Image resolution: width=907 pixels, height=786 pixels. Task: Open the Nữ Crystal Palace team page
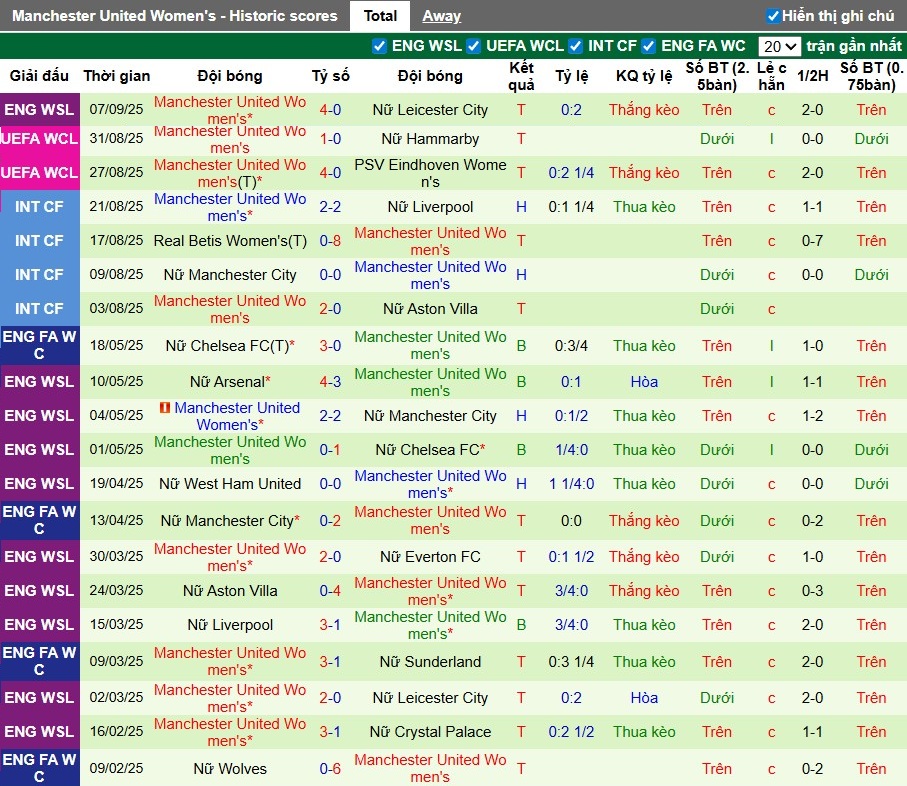430,732
